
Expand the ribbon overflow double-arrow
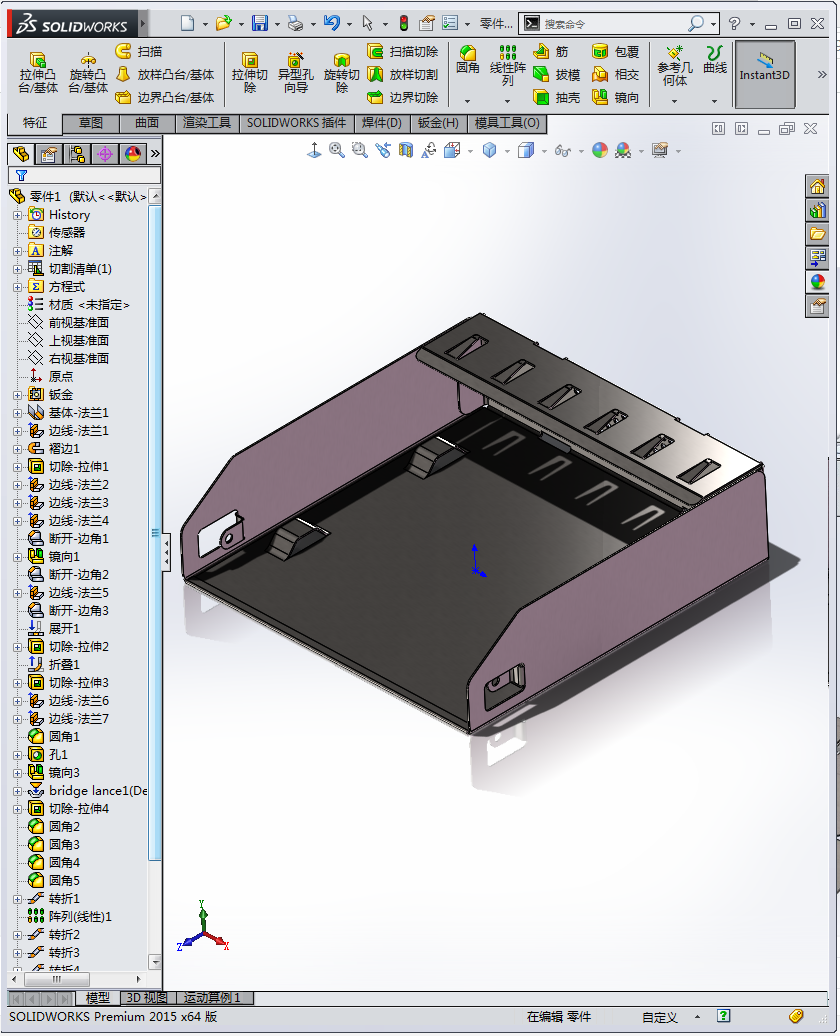click(x=821, y=75)
